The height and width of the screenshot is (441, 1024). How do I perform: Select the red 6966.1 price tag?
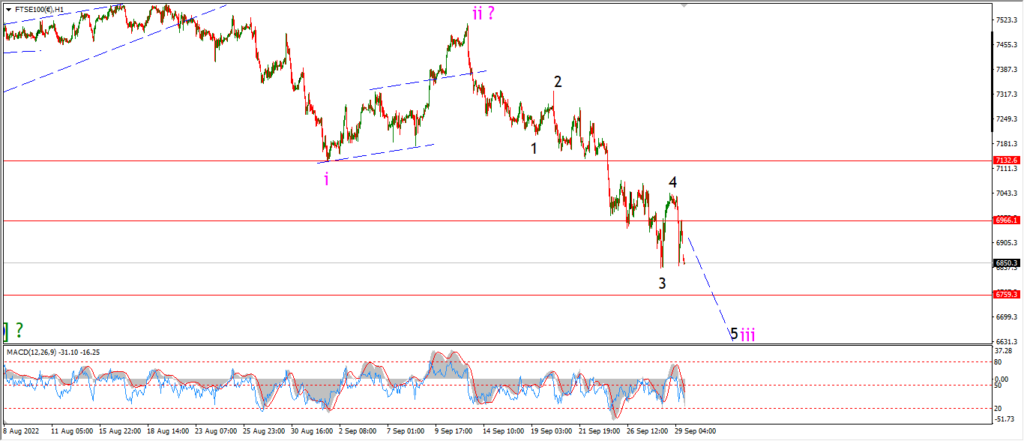pyautogui.click(x=1006, y=221)
